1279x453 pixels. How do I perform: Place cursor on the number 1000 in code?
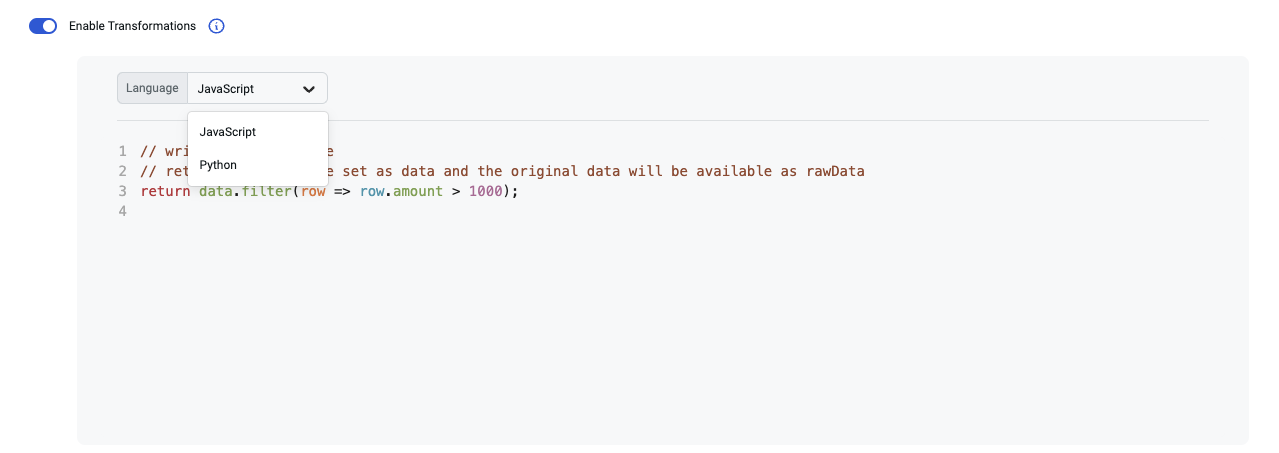(485, 191)
